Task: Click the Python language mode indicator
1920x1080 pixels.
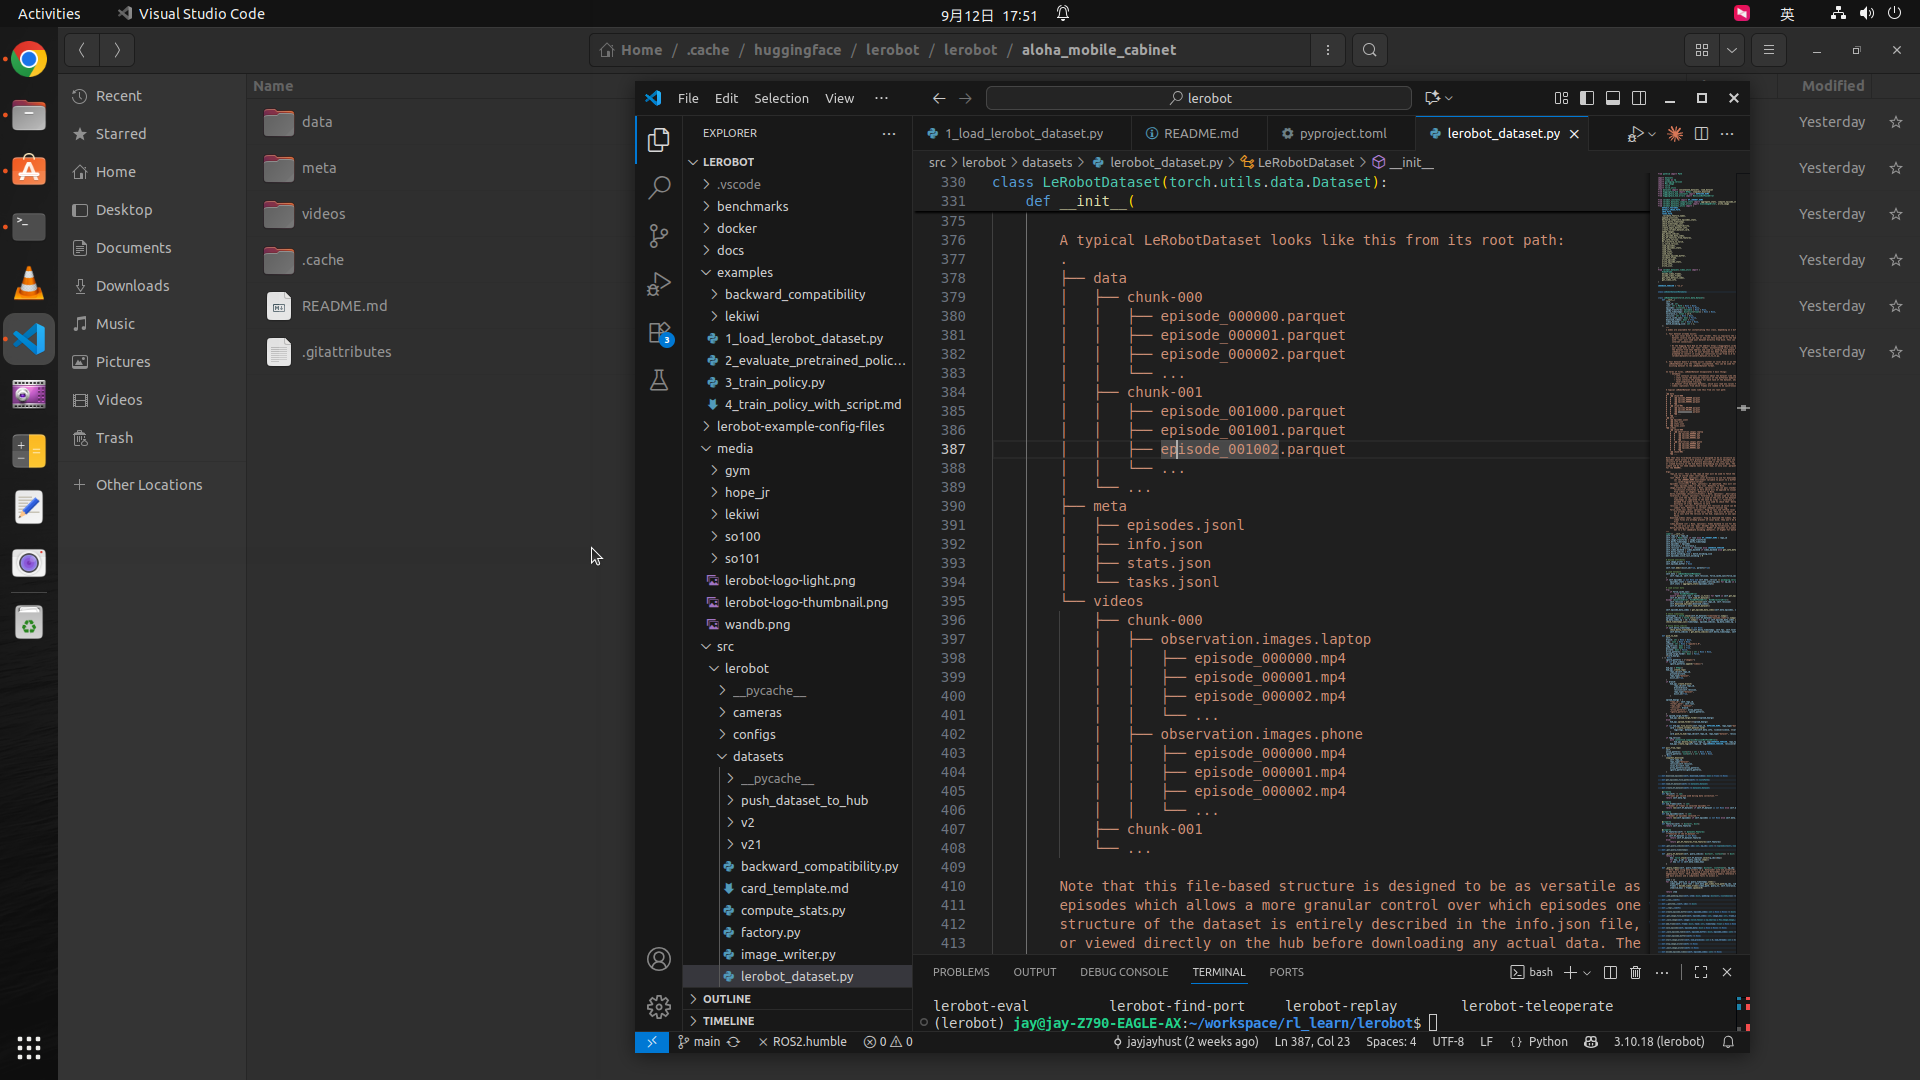Action: 1547,1042
